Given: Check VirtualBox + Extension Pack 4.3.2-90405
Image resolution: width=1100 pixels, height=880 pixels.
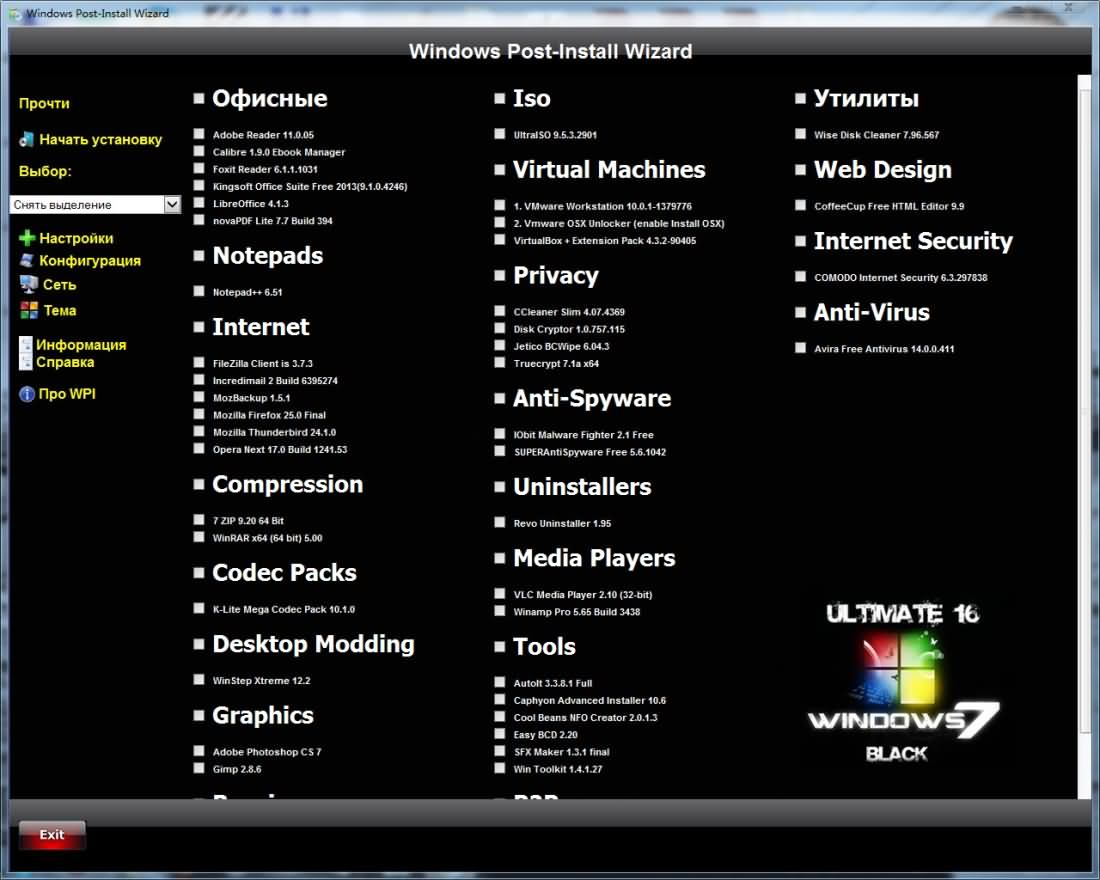Looking at the screenshot, I should [499, 240].
